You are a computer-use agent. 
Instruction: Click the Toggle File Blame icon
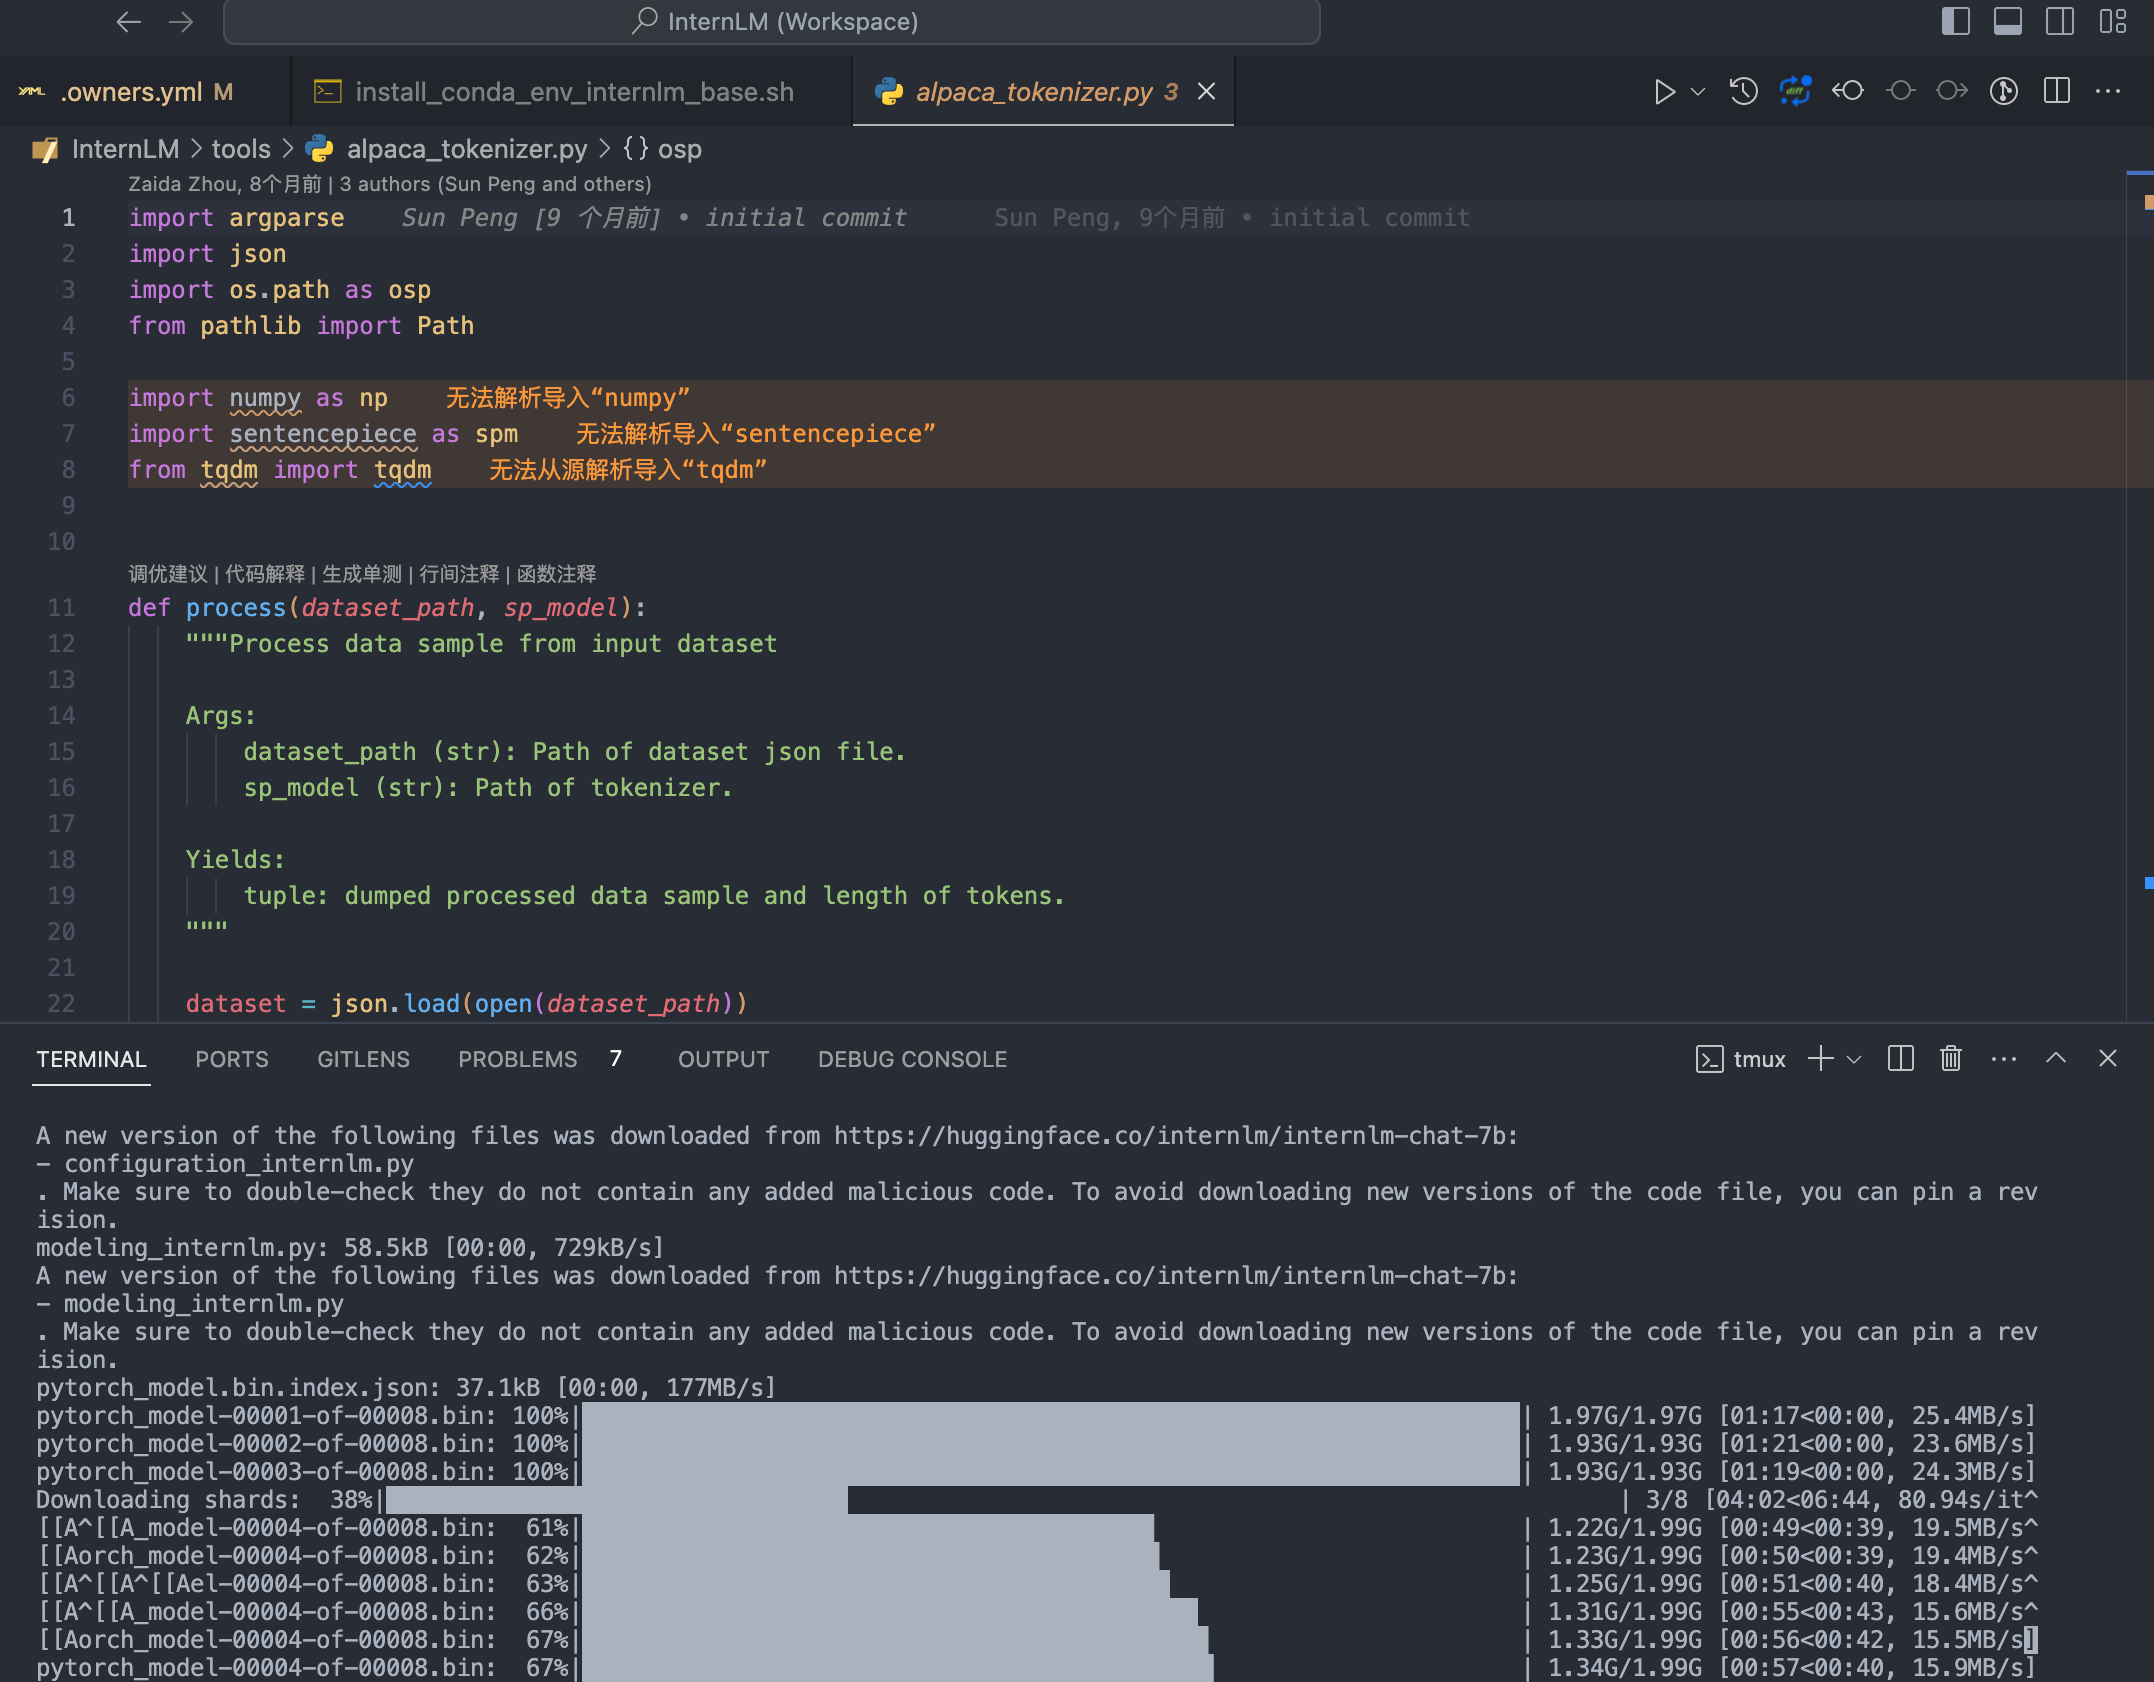click(2003, 92)
